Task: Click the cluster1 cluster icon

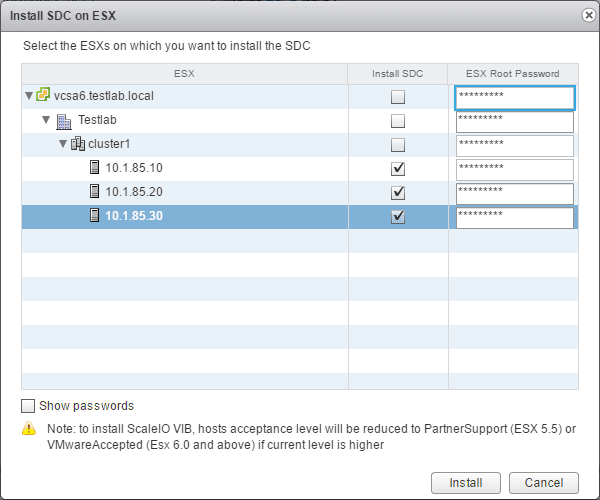Action: point(78,144)
